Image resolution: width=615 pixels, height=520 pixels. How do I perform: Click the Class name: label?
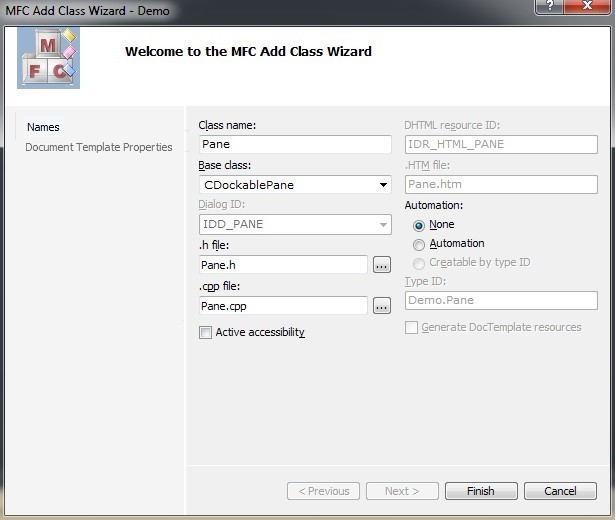coord(227,125)
